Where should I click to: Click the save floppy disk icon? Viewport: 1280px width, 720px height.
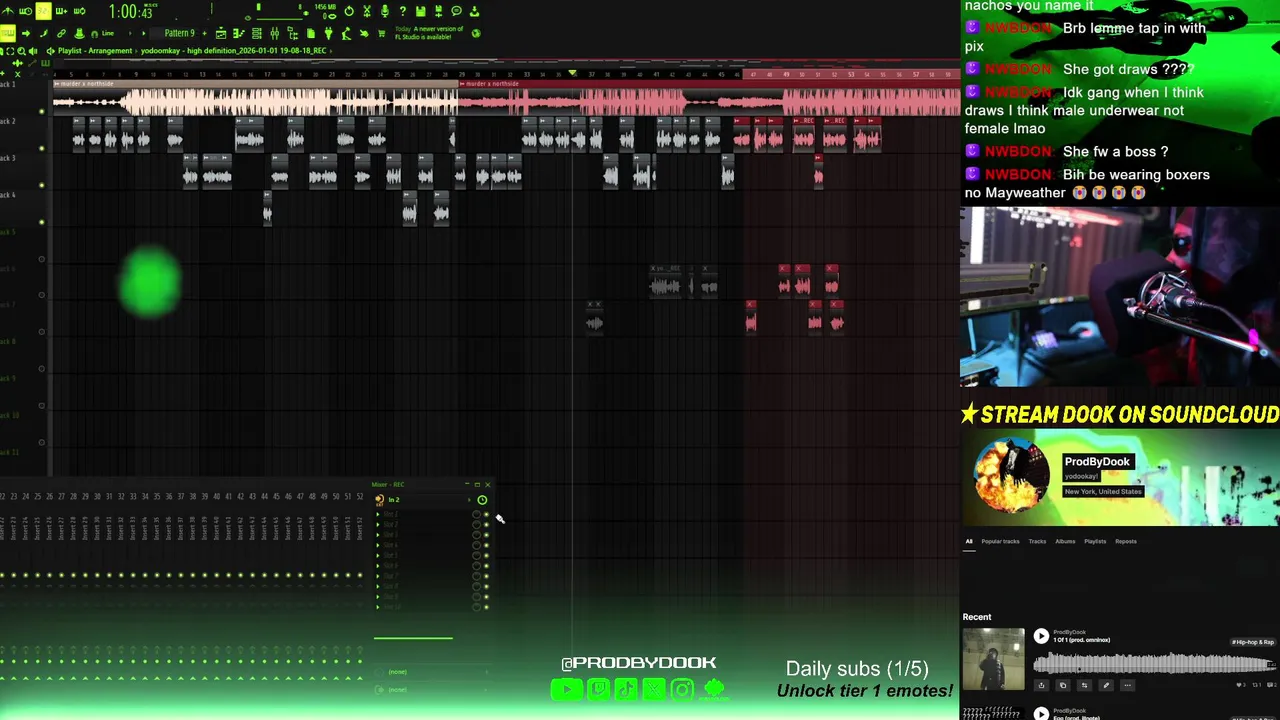(x=421, y=11)
